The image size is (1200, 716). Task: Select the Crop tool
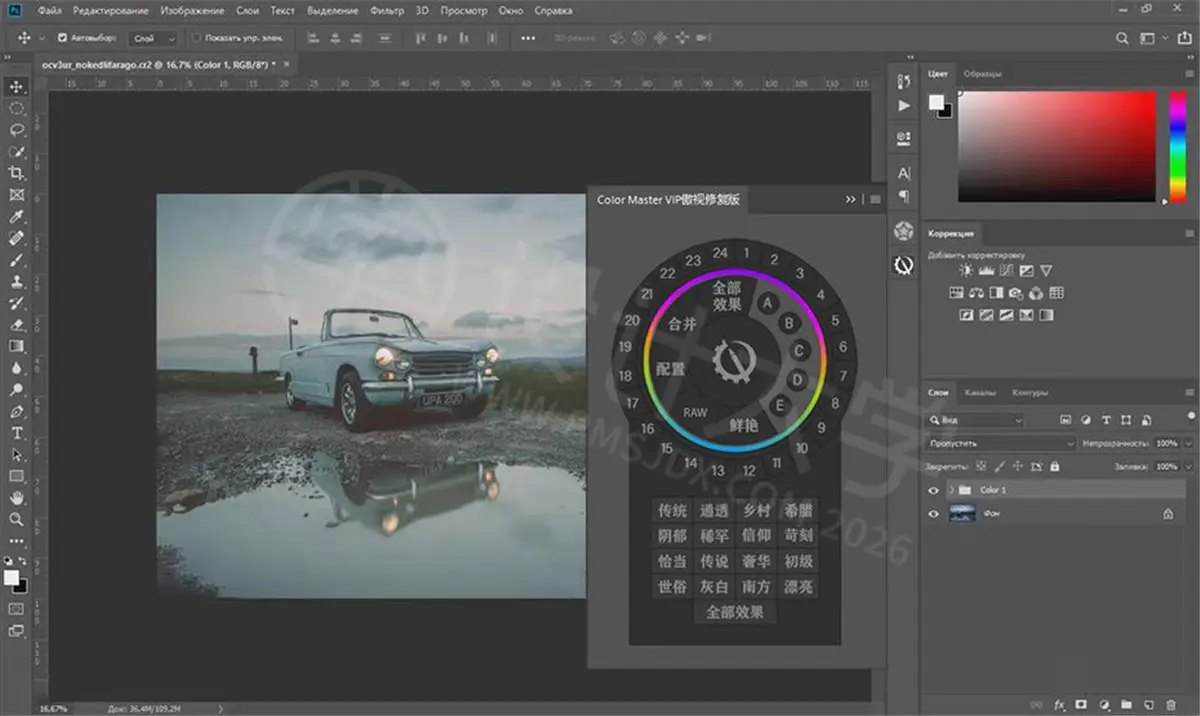coord(16,173)
